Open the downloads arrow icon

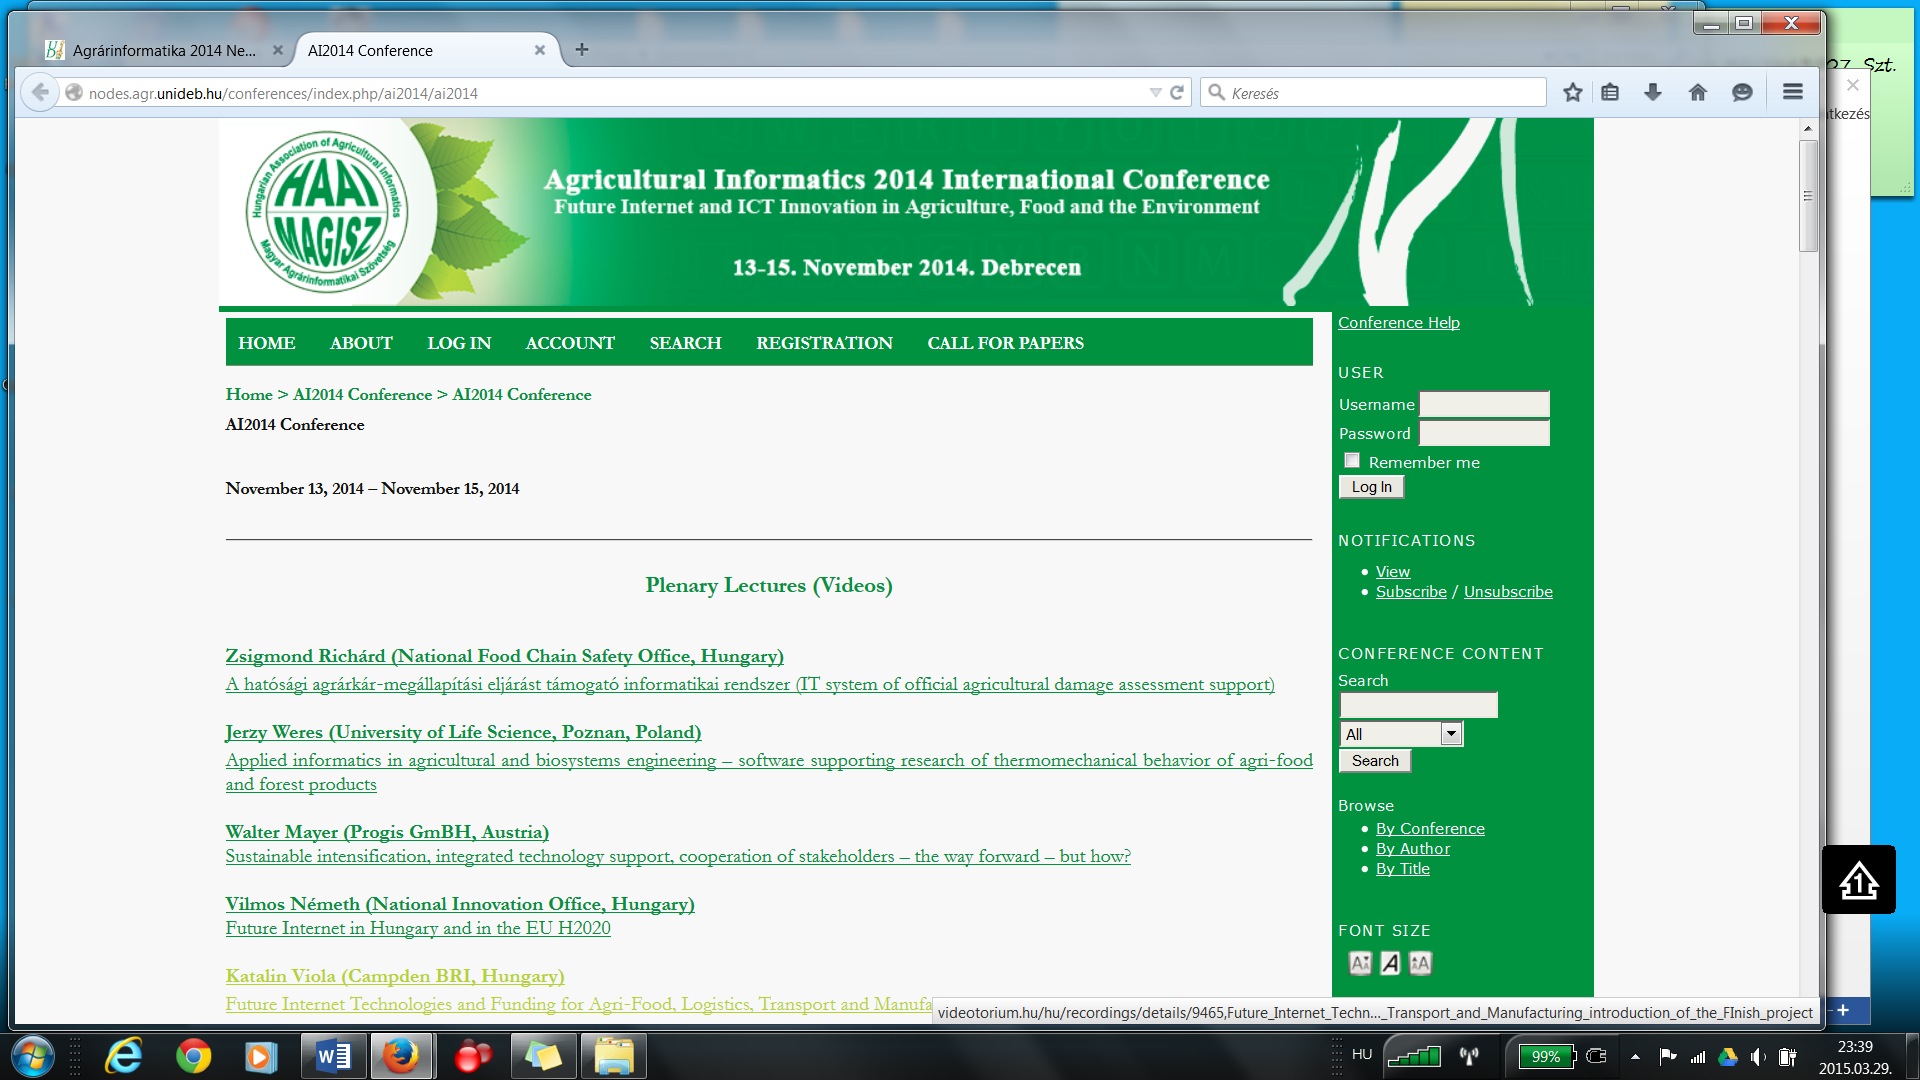[x=1653, y=93]
